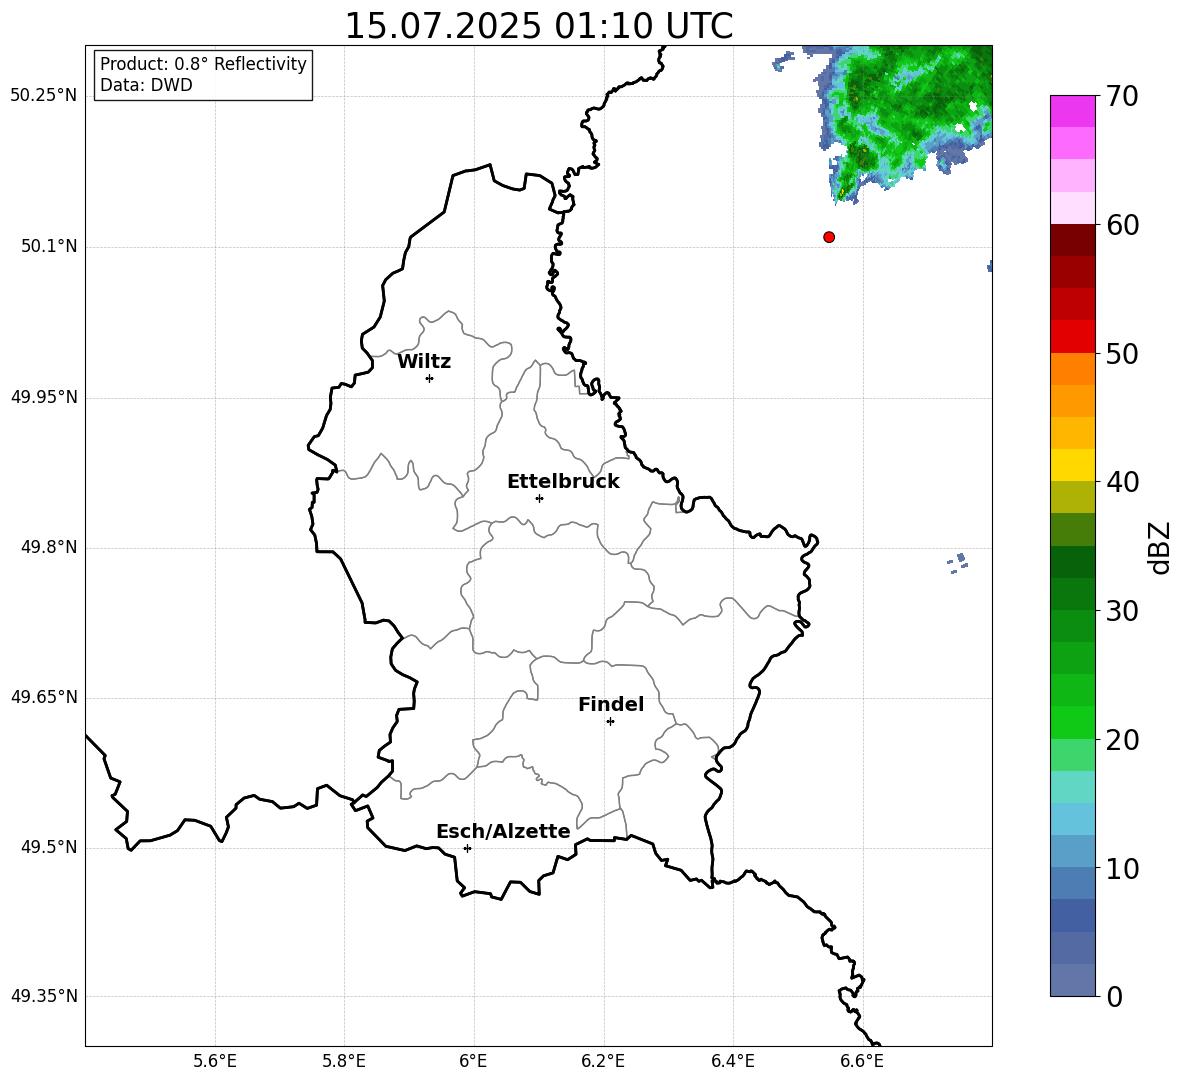Click the Data: DWD text

point(146,85)
